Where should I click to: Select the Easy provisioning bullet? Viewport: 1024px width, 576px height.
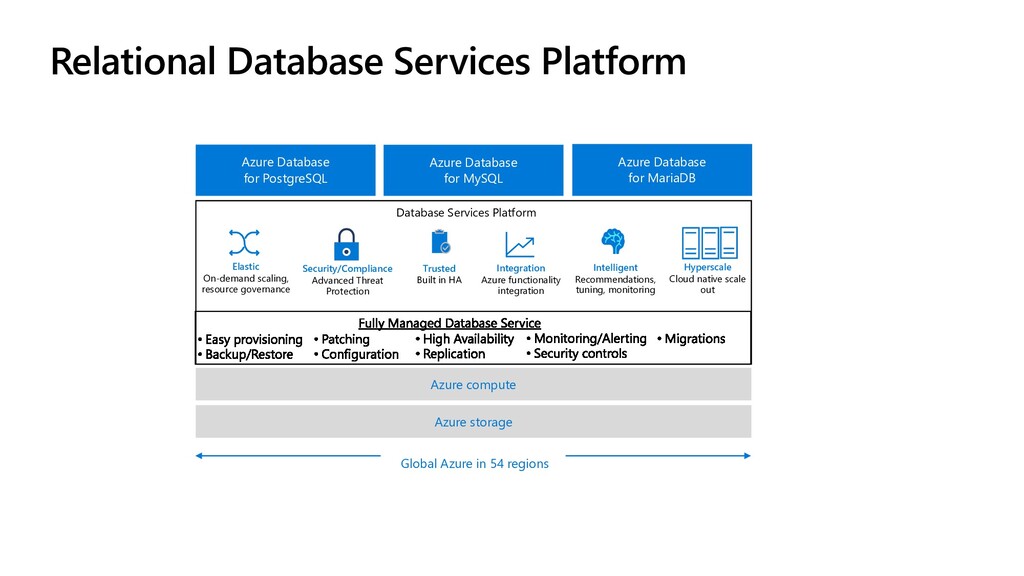pyautogui.click(x=250, y=340)
